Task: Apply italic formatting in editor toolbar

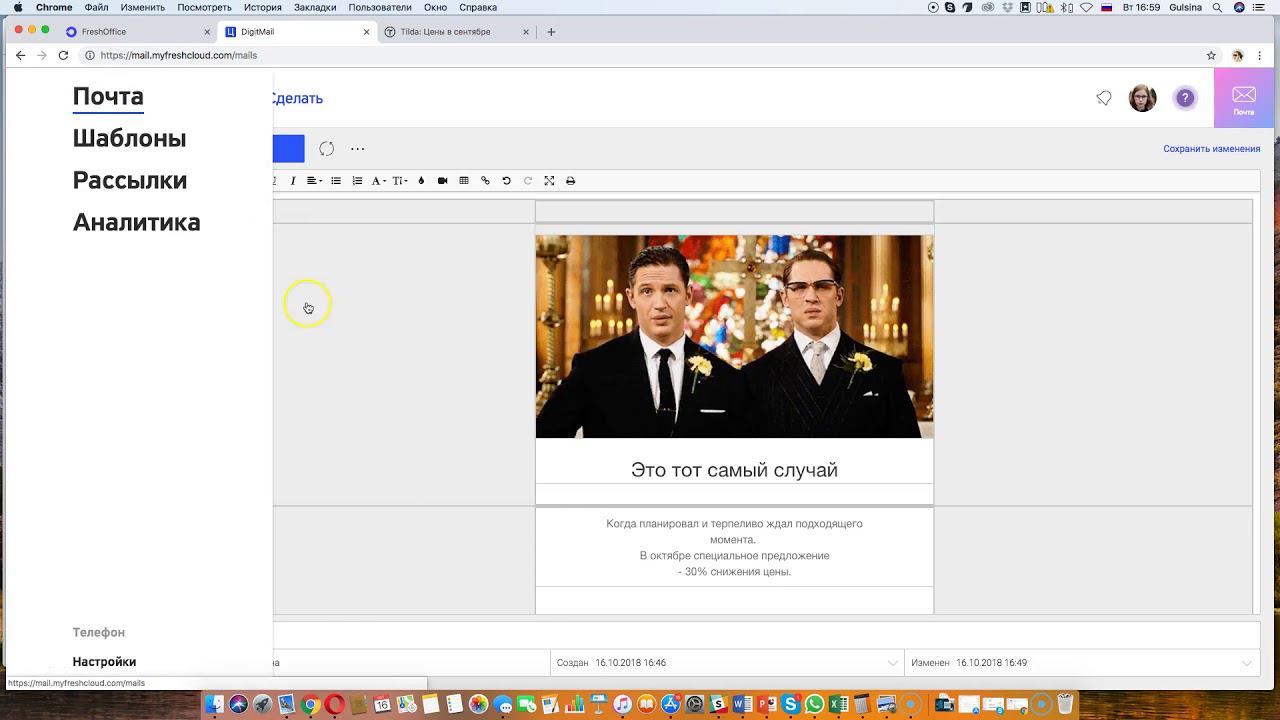Action: pos(293,181)
